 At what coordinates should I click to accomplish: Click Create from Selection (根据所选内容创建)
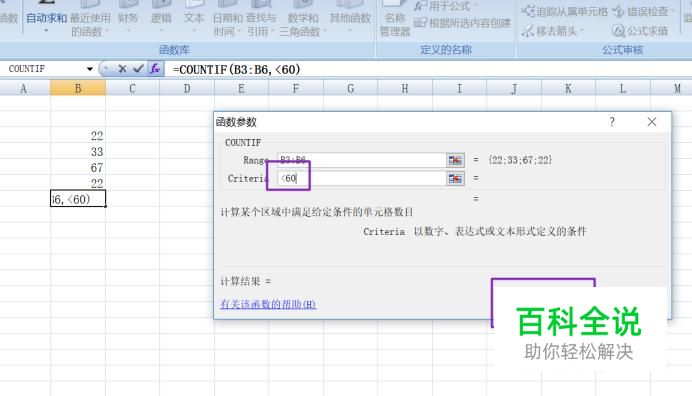coord(462,23)
